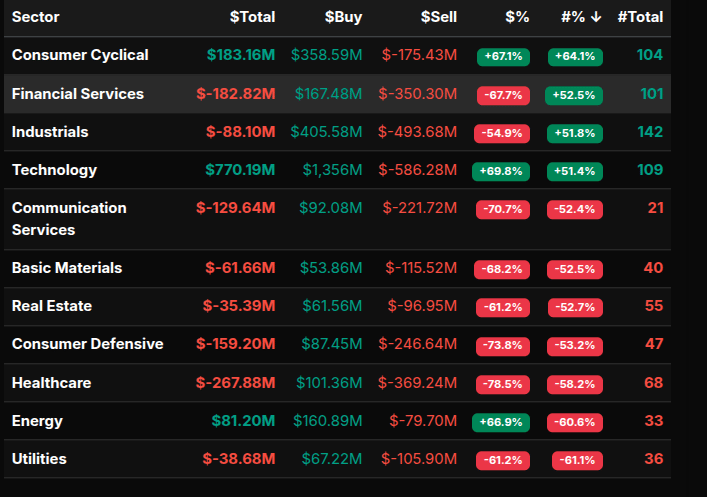Open the Technology sector

[x=55, y=170]
